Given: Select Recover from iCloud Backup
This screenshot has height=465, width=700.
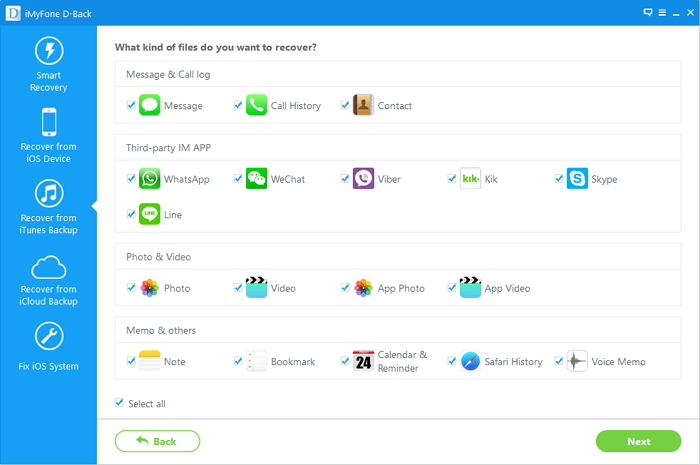Looking at the screenshot, I should (49, 280).
